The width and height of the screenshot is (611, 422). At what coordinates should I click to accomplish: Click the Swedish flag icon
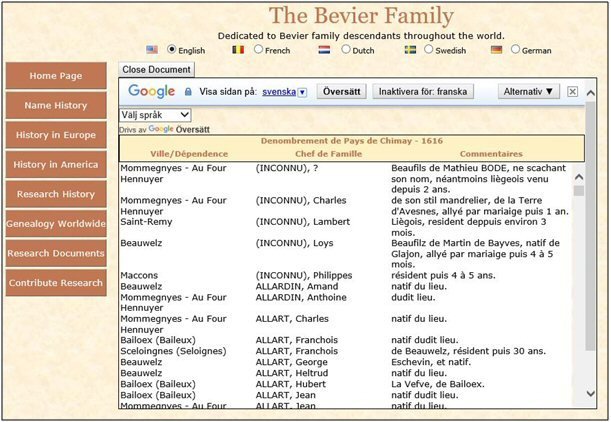410,49
